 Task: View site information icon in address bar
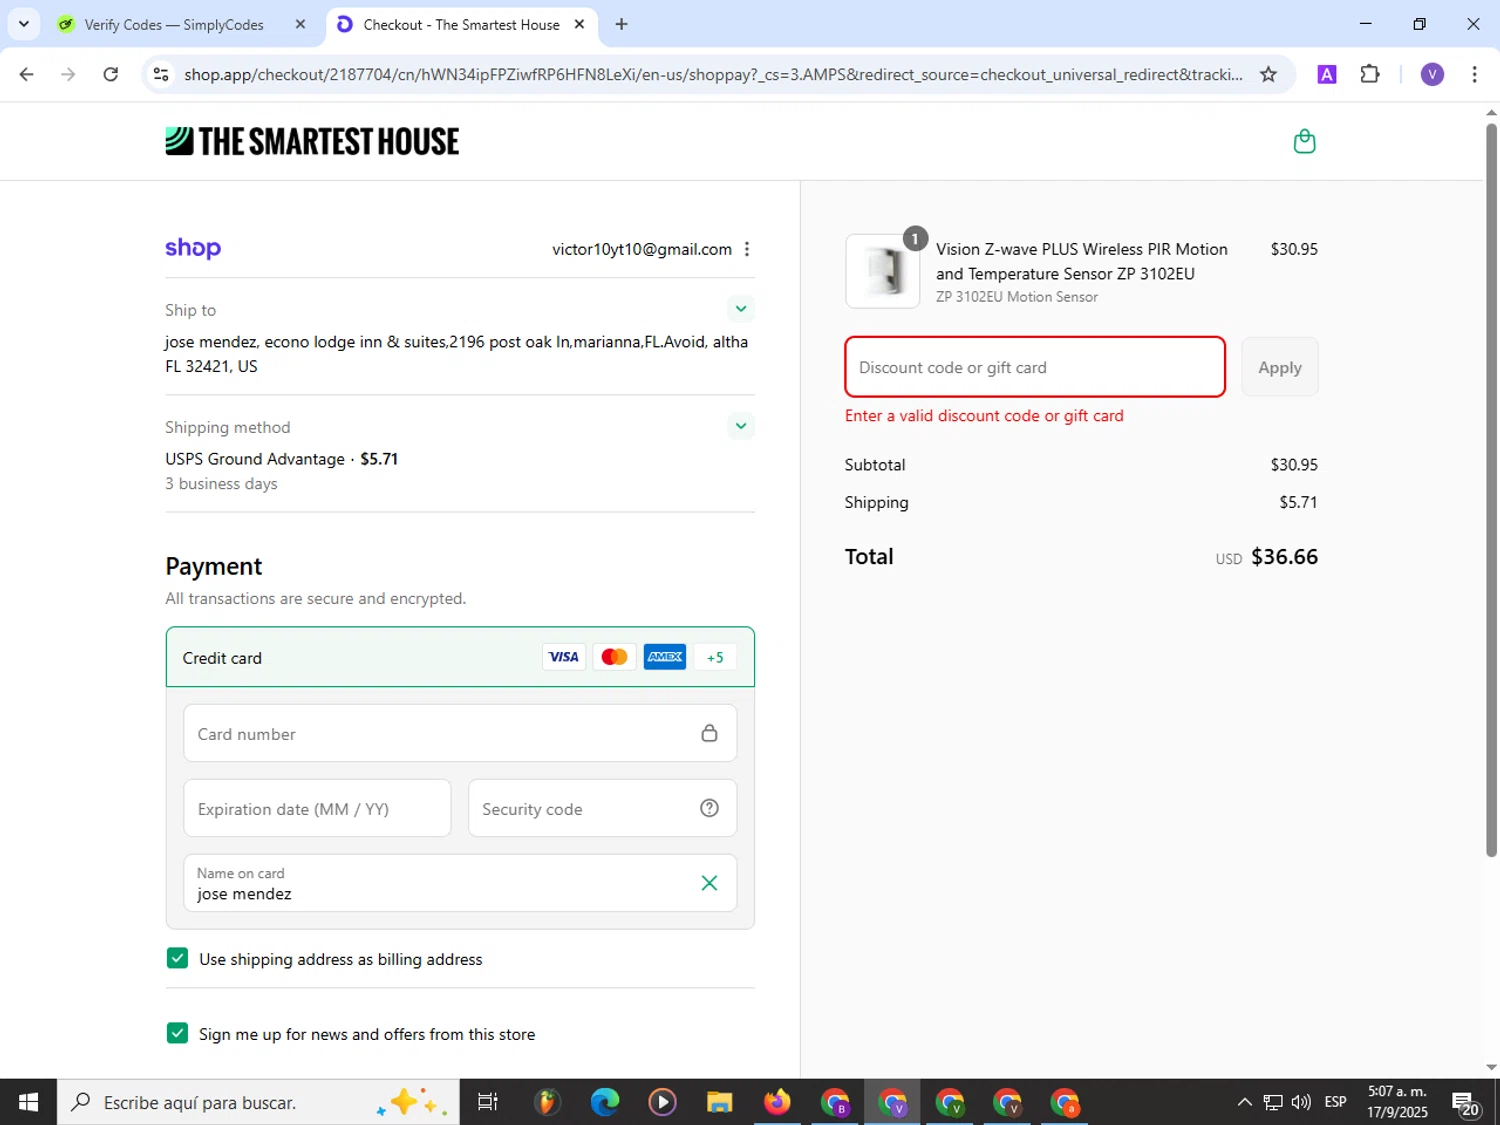click(x=161, y=74)
